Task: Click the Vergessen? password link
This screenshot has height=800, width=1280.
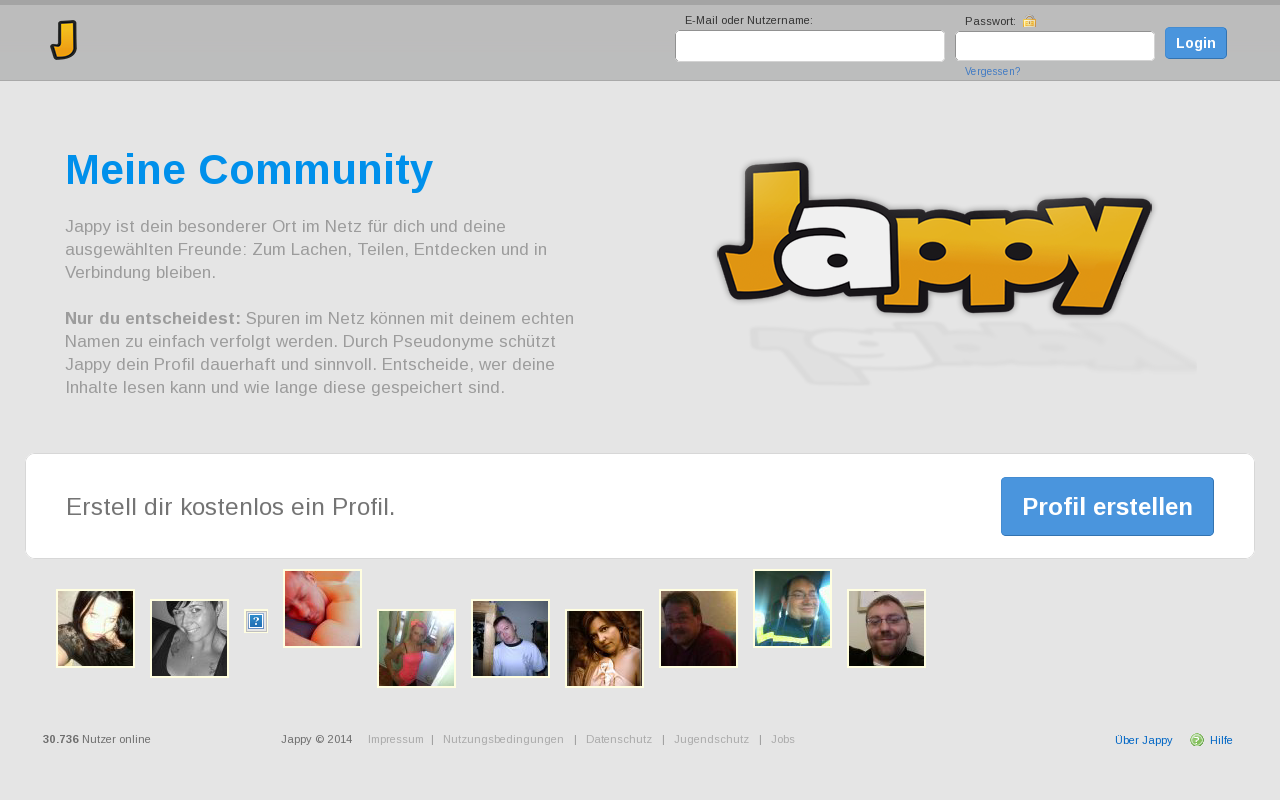Action: coord(992,72)
